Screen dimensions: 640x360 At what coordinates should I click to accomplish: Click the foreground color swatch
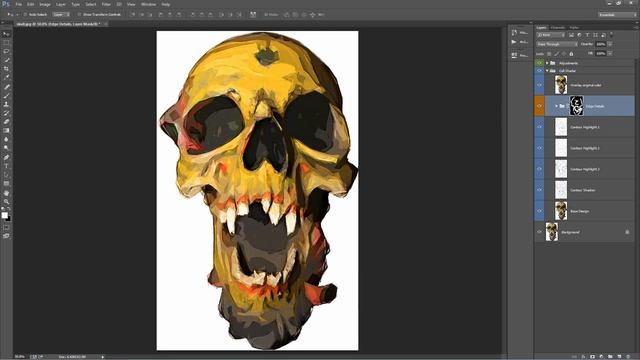pyautogui.click(x=4, y=215)
